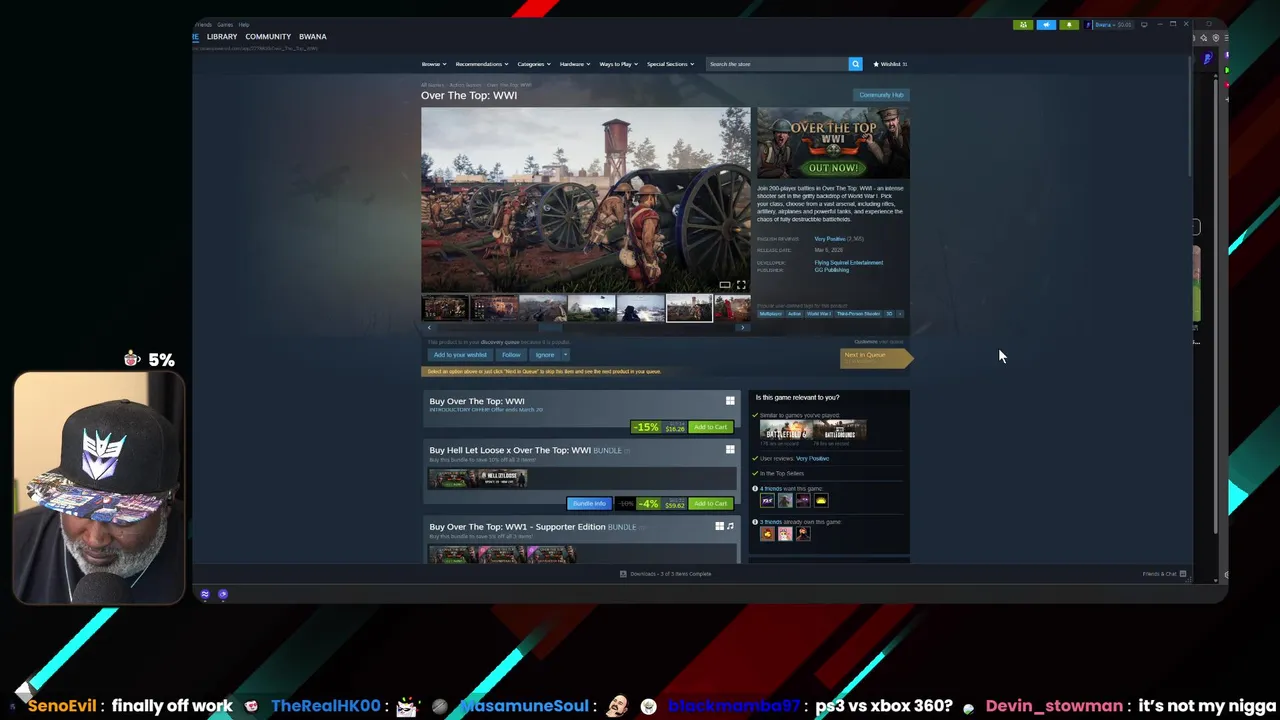The width and height of the screenshot is (1280, 720).
Task: Expand the Hardware menu
Action: click(x=575, y=64)
